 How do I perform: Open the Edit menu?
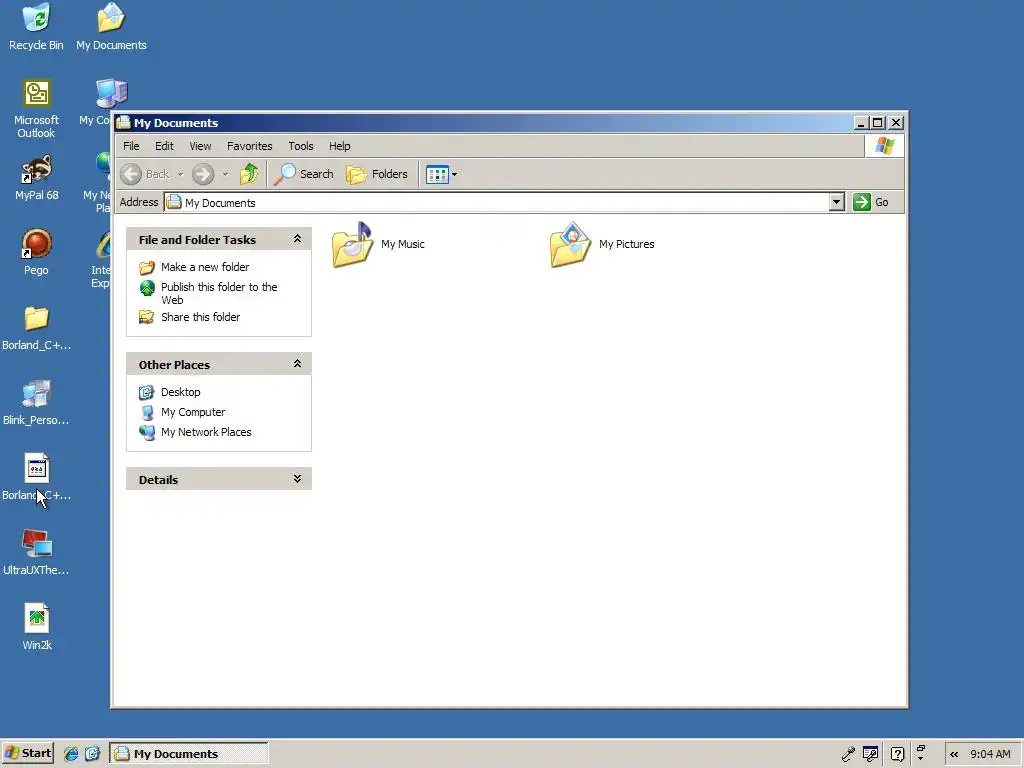point(164,146)
